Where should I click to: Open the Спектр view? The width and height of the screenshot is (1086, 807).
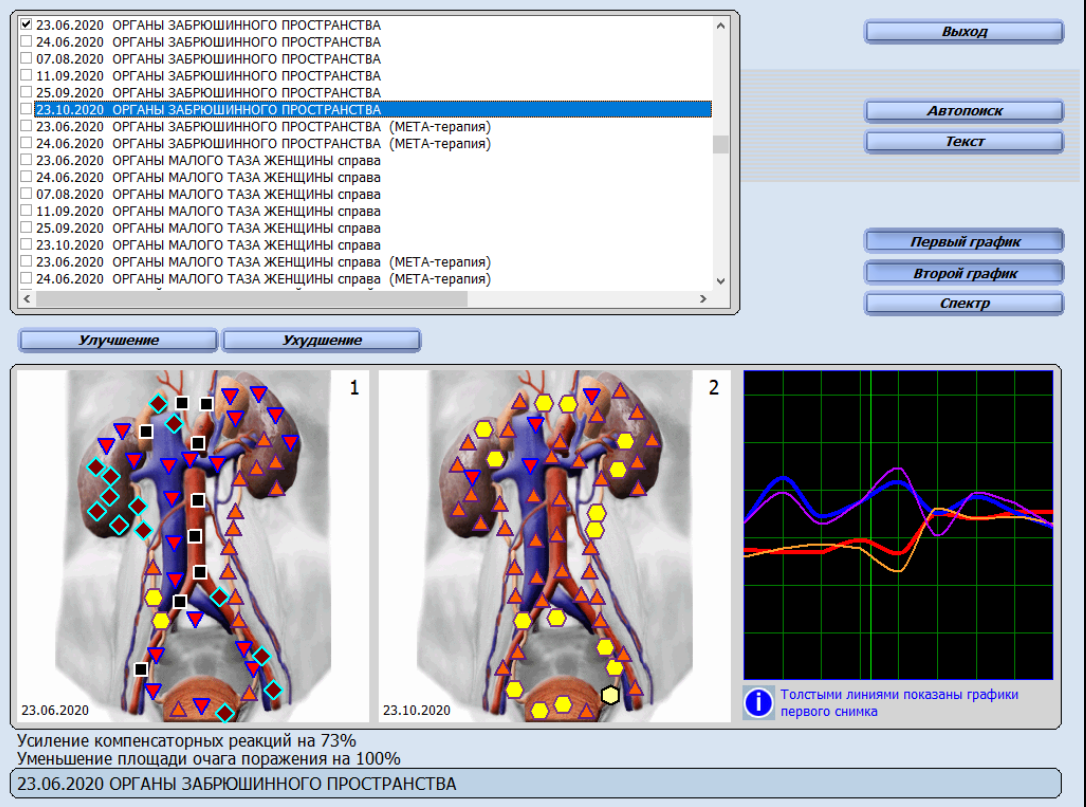pos(964,303)
